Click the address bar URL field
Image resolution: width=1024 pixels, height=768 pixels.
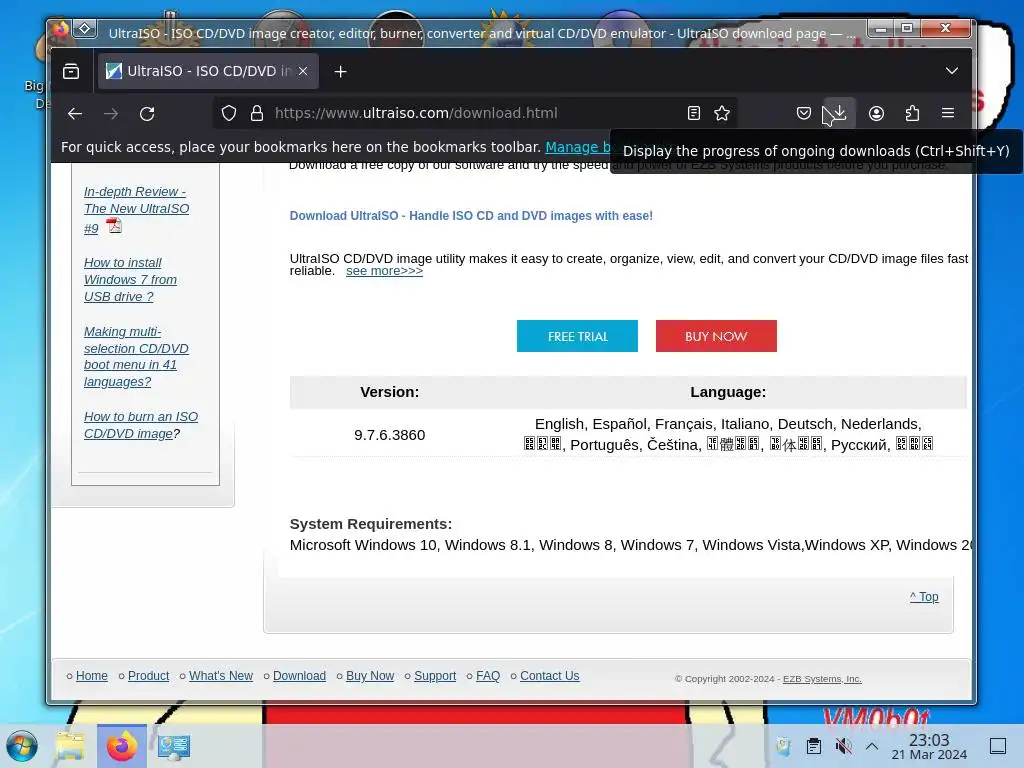coord(477,113)
